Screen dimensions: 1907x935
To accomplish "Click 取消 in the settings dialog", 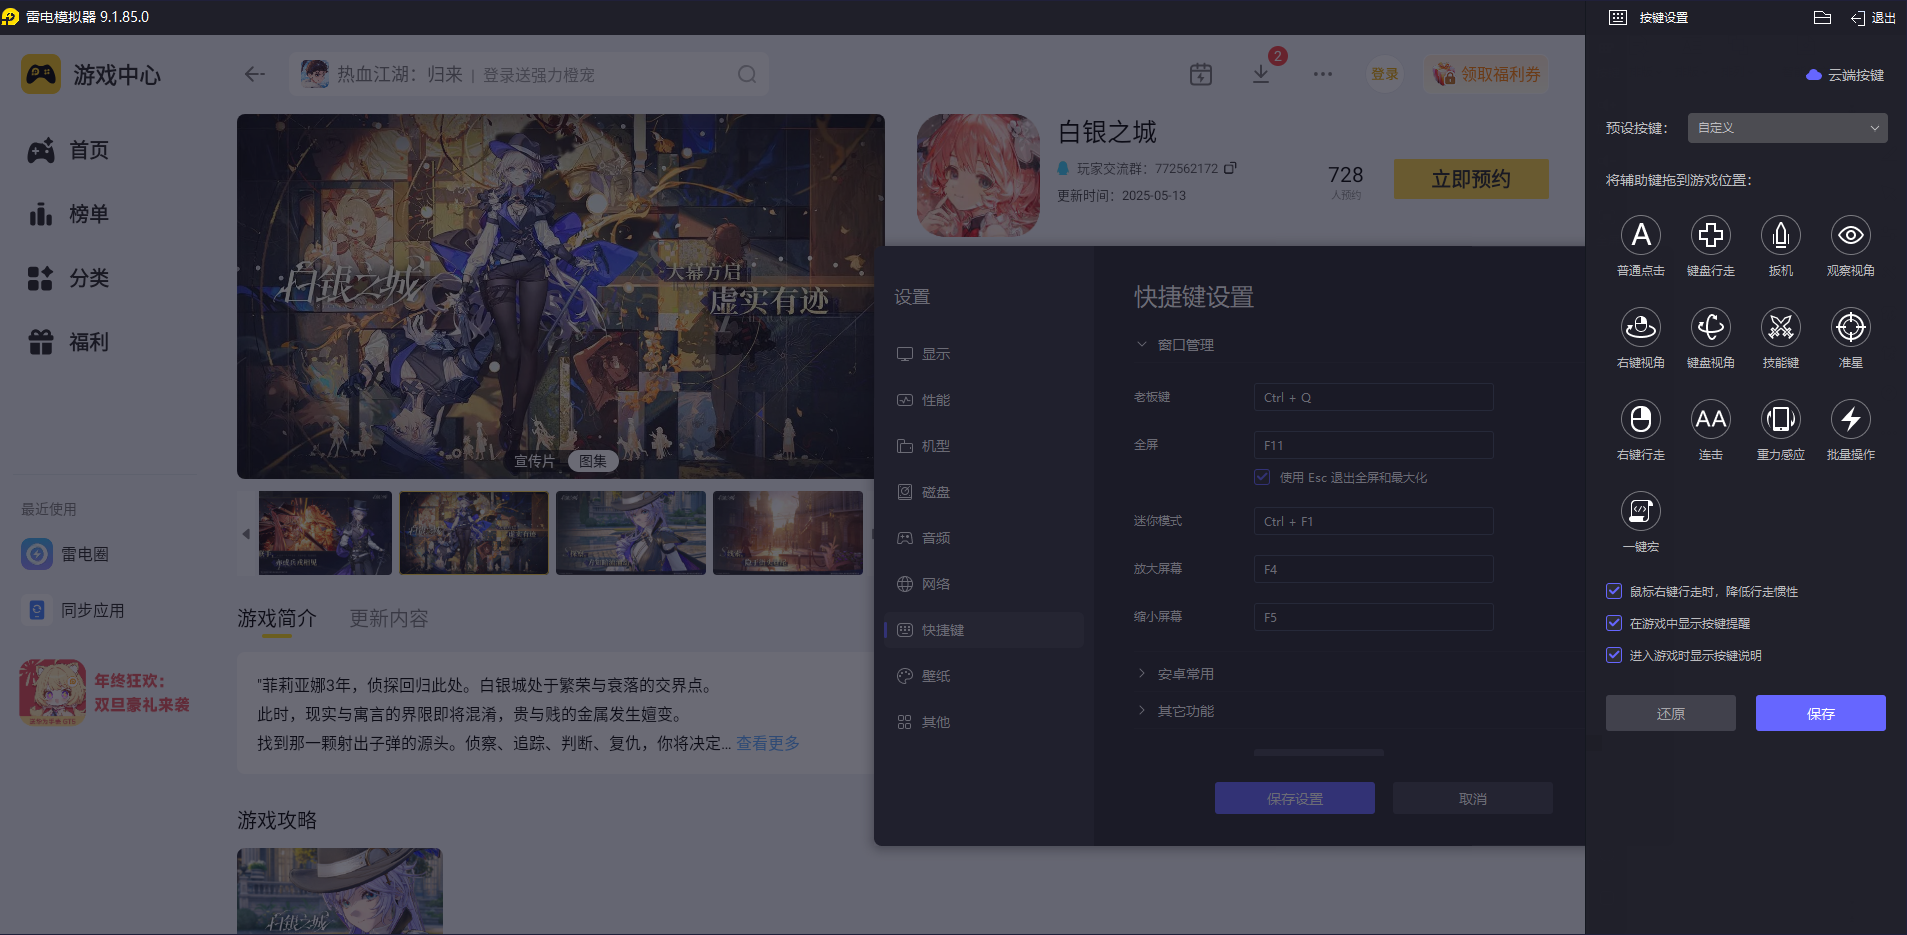I will tap(1473, 798).
